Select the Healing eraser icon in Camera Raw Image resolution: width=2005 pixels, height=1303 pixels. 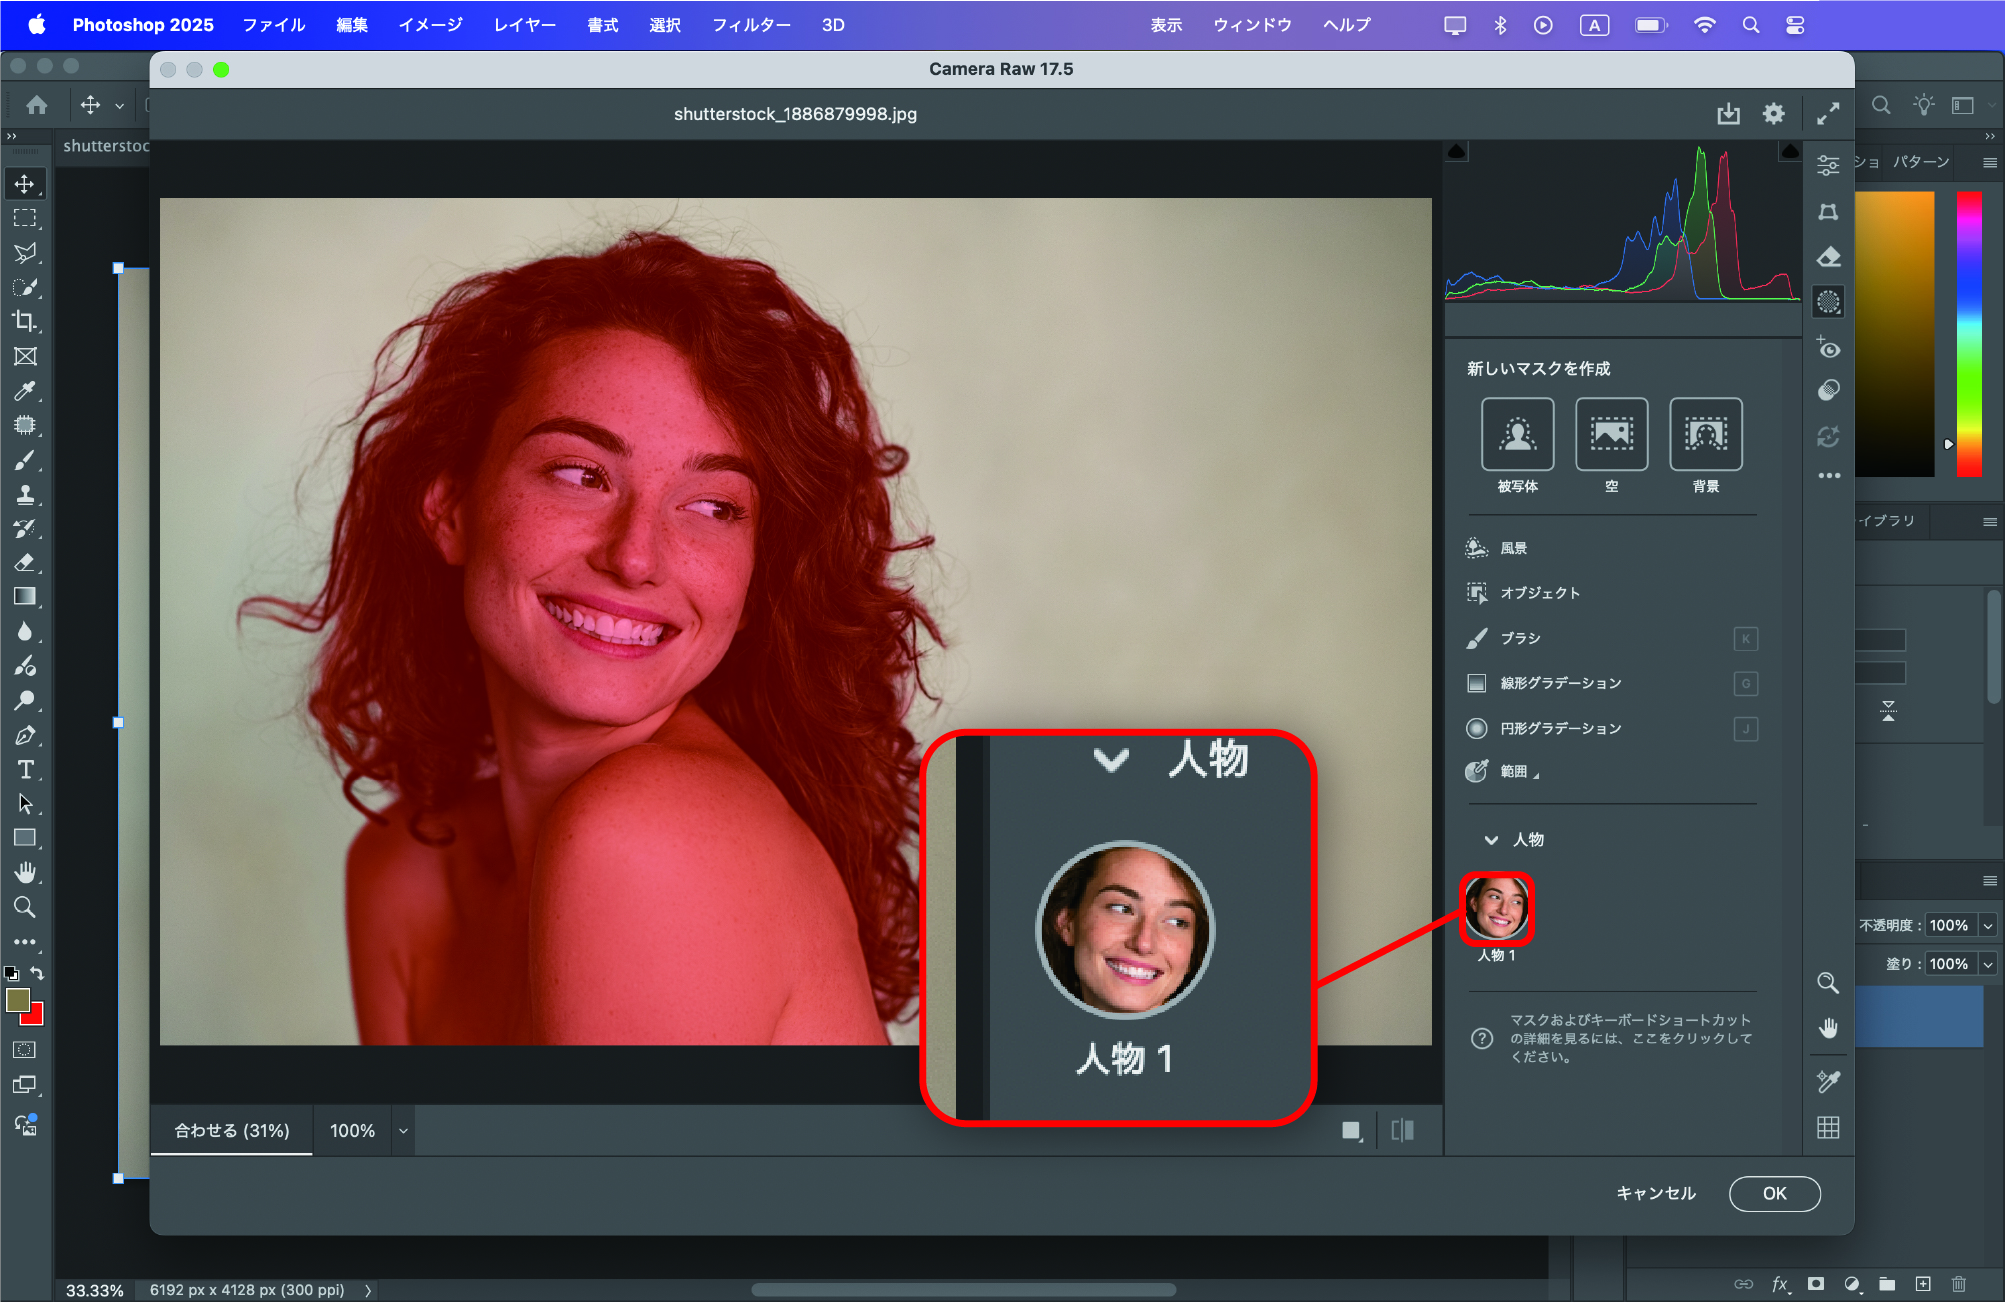[1828, 257]
